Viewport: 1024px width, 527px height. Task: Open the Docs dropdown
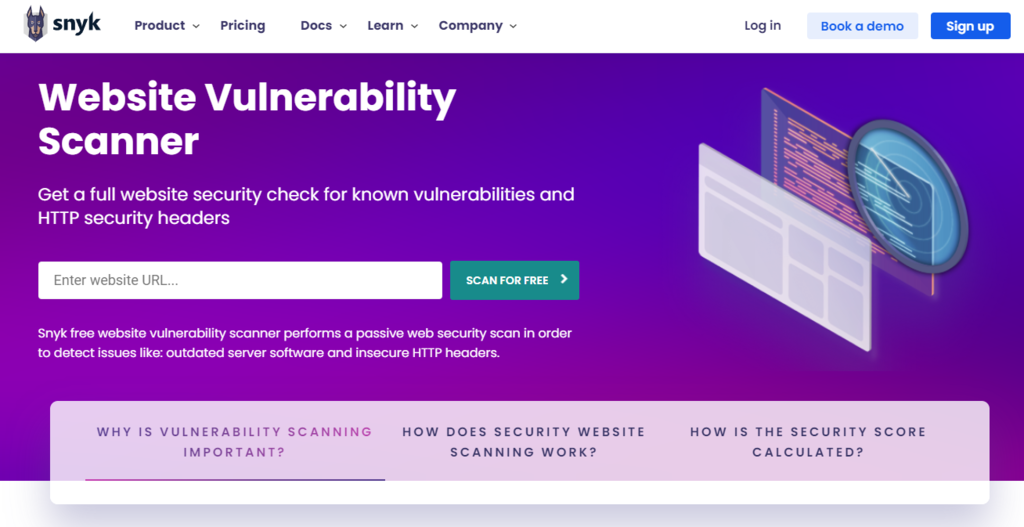tap(323, 26)
